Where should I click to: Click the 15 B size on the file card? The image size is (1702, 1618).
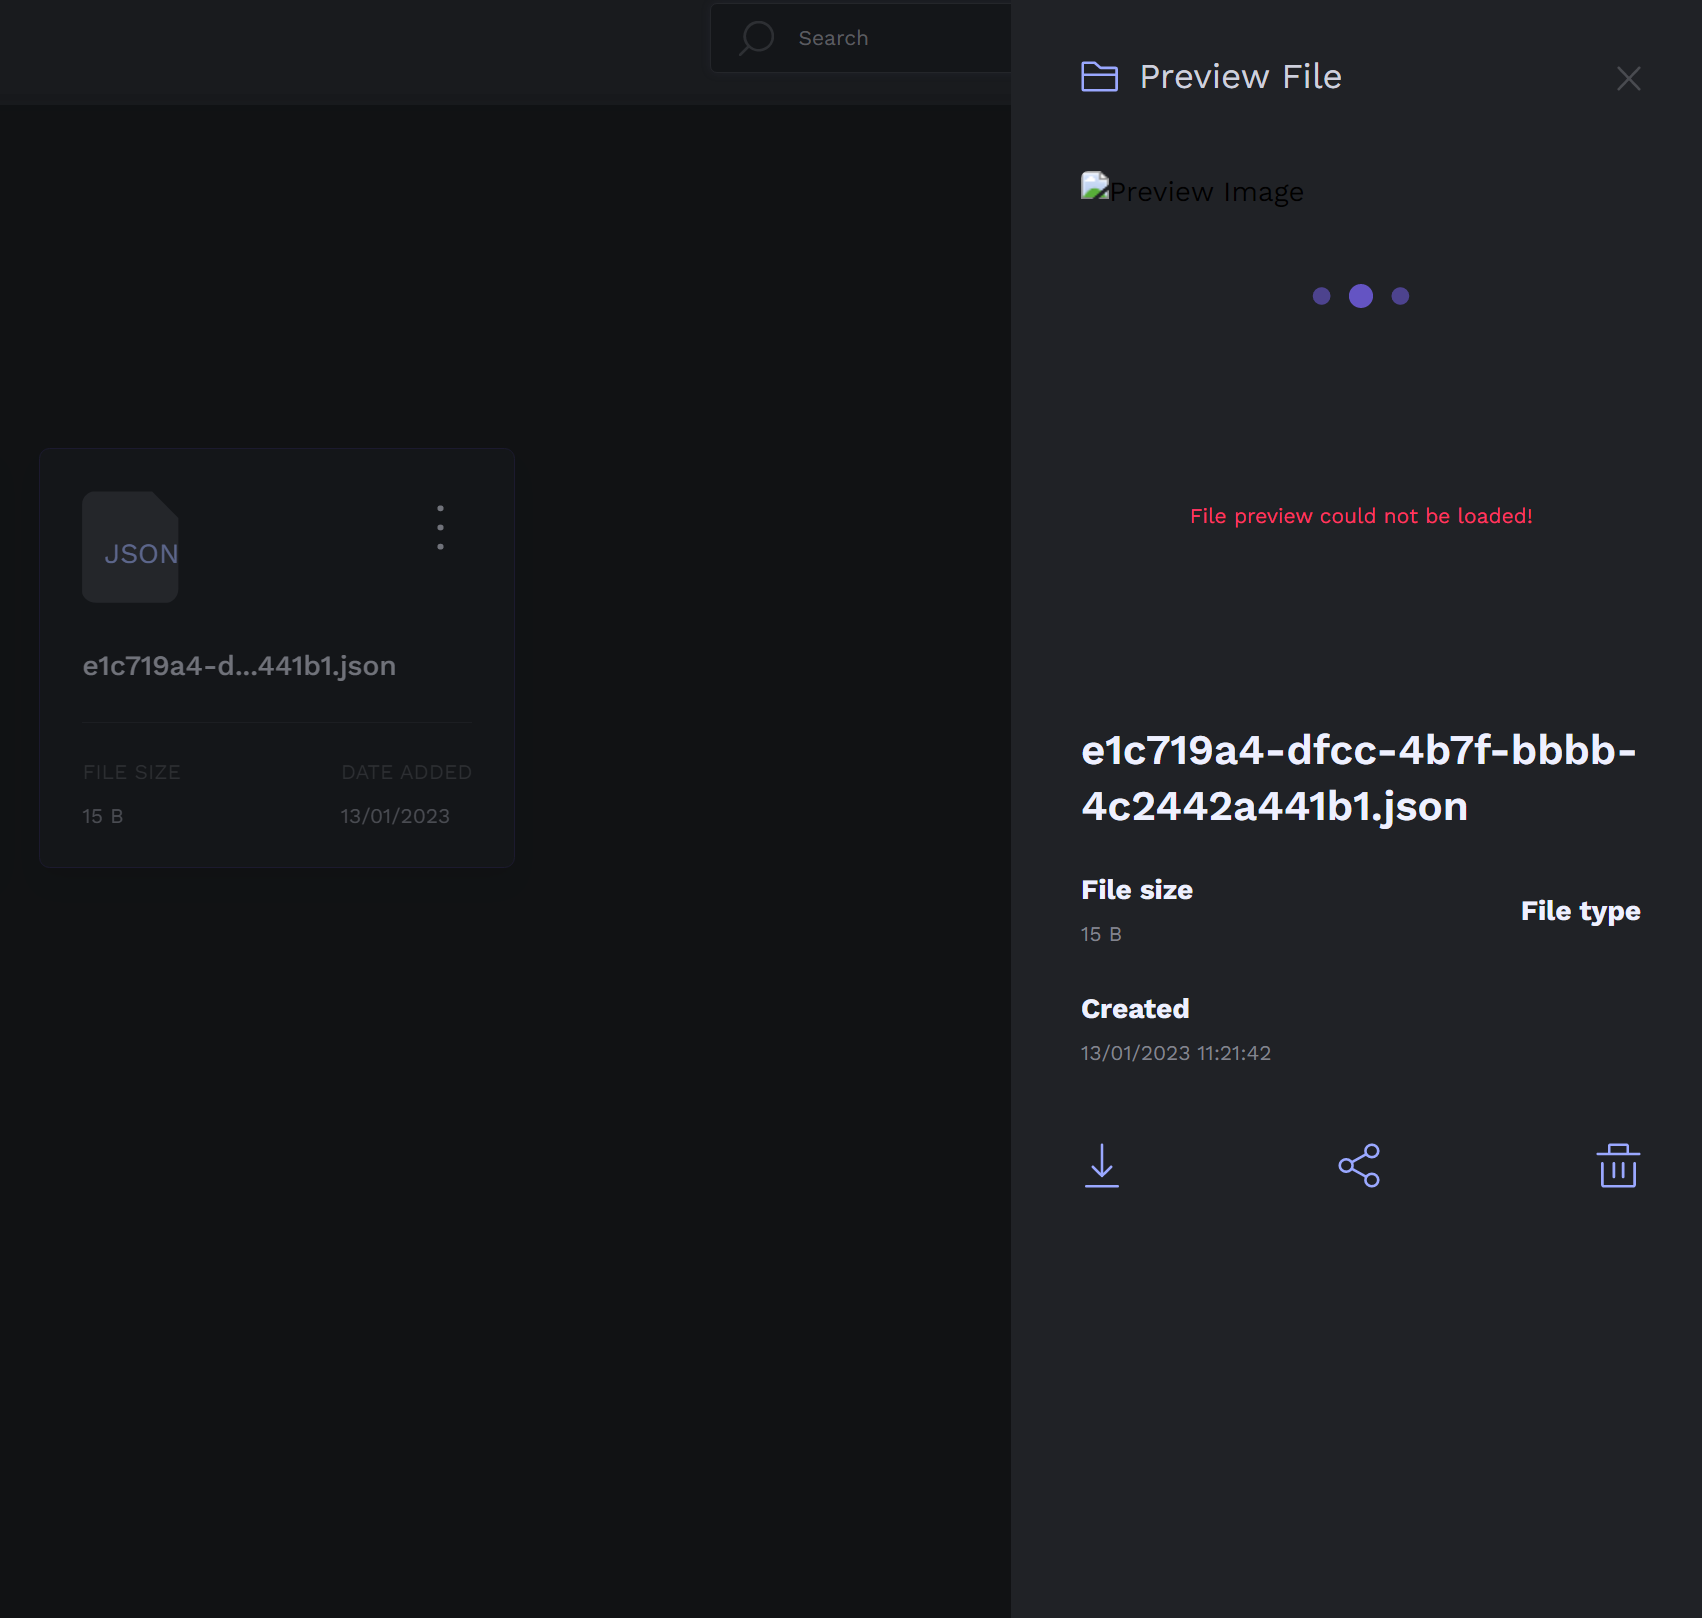click(103, 816)
